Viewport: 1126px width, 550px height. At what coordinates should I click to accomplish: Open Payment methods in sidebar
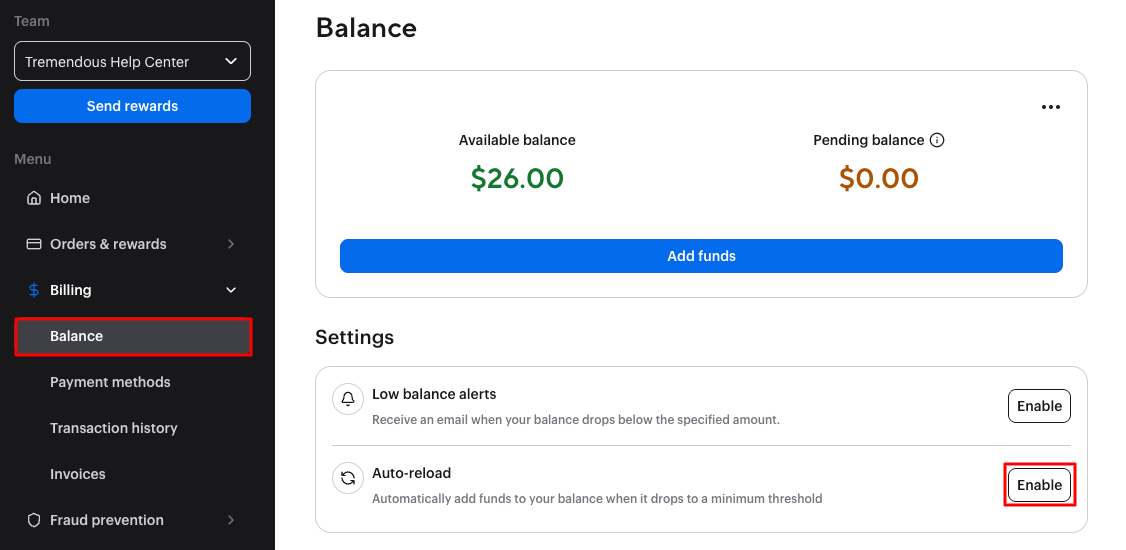pyautogui.click(x=110, y=382)
